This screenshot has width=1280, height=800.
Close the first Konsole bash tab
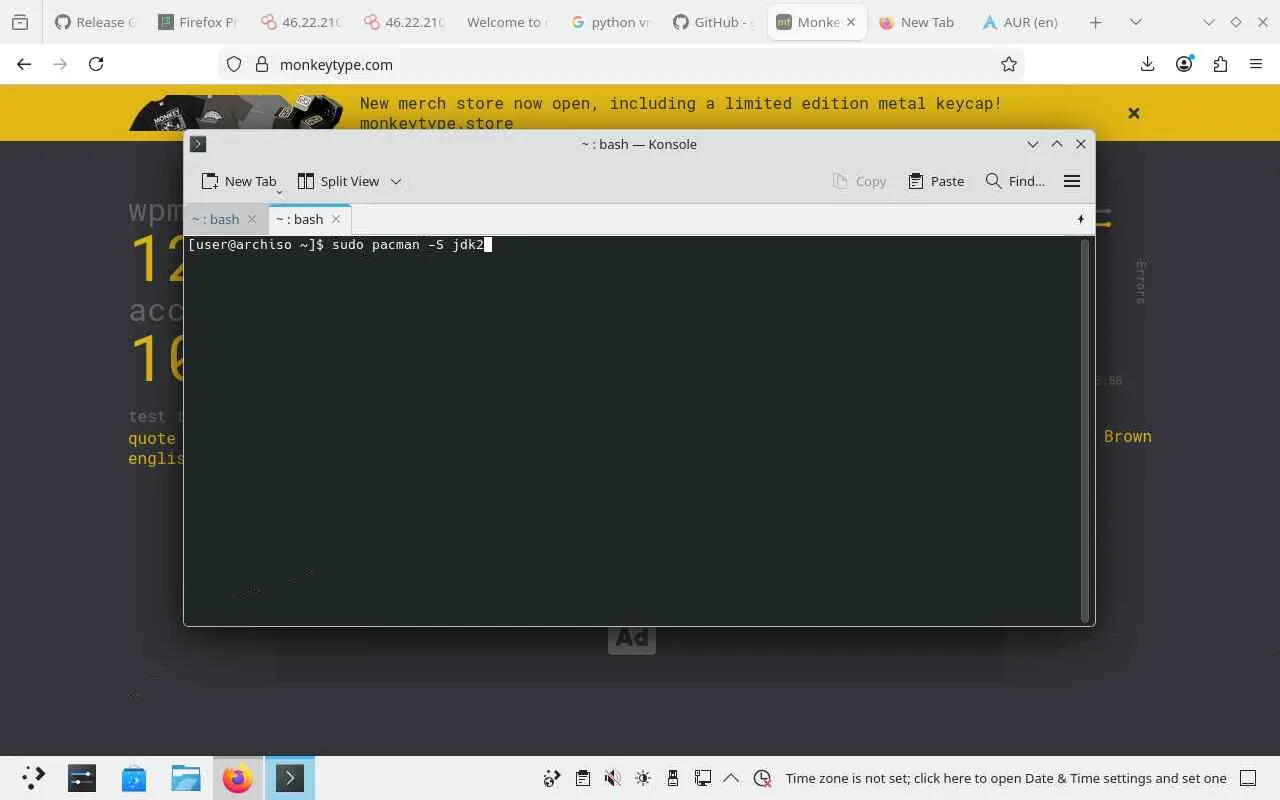point(252,219)
